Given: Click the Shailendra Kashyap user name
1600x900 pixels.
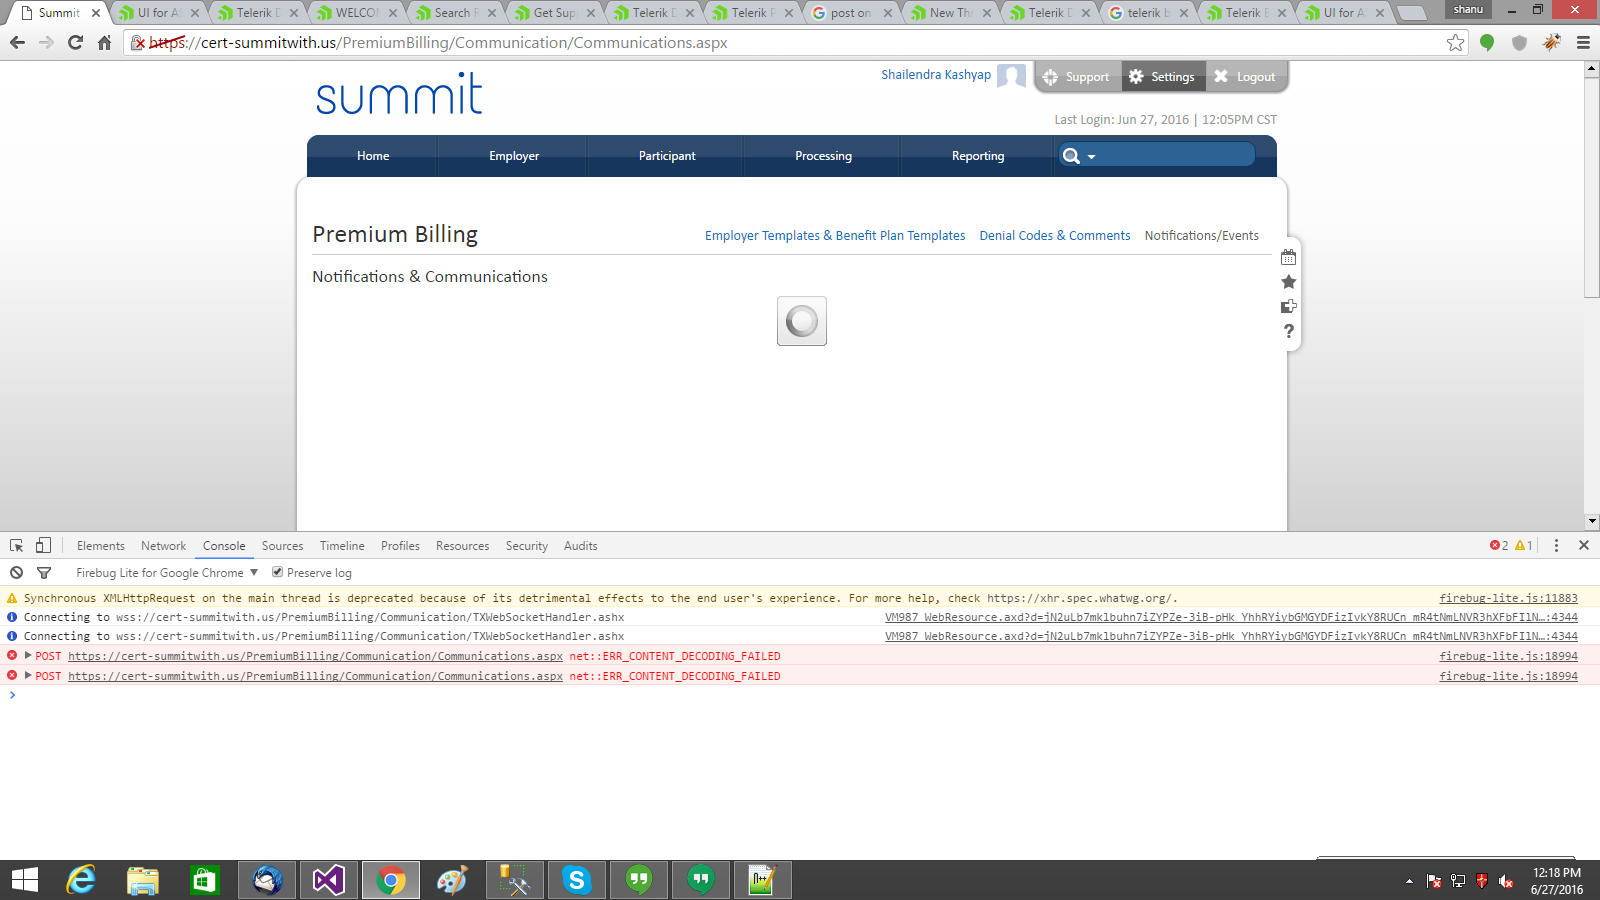Looking at the screenshot, I should point(936,75).
